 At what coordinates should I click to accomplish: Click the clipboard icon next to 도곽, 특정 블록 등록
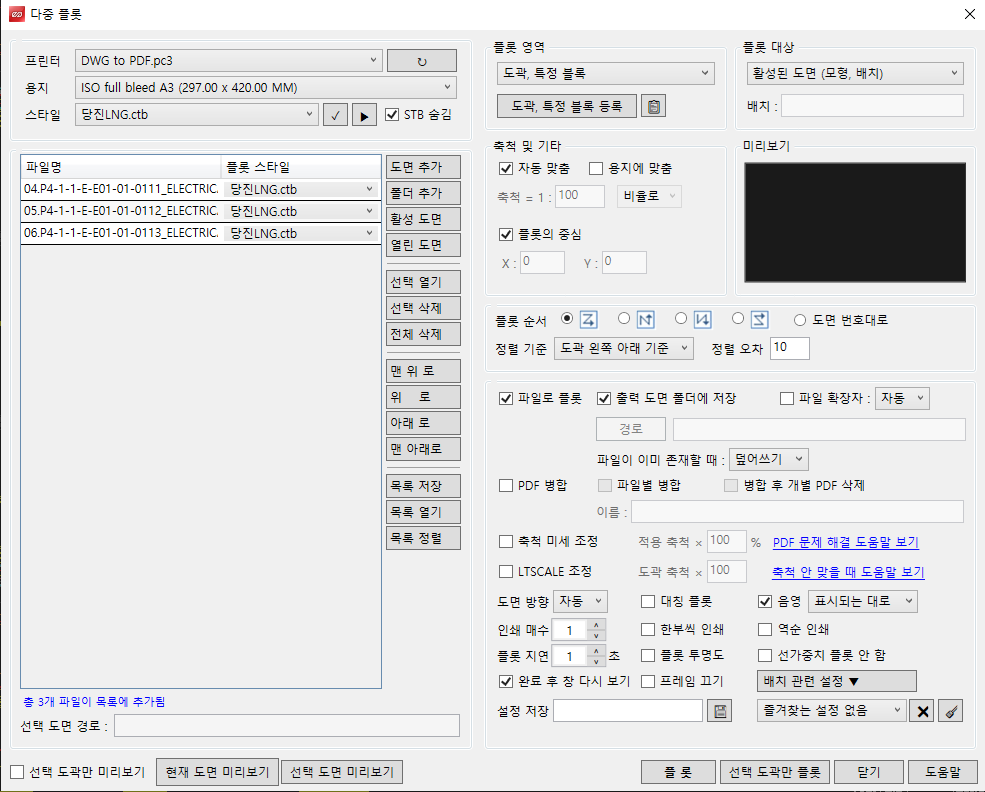[653, 106]
